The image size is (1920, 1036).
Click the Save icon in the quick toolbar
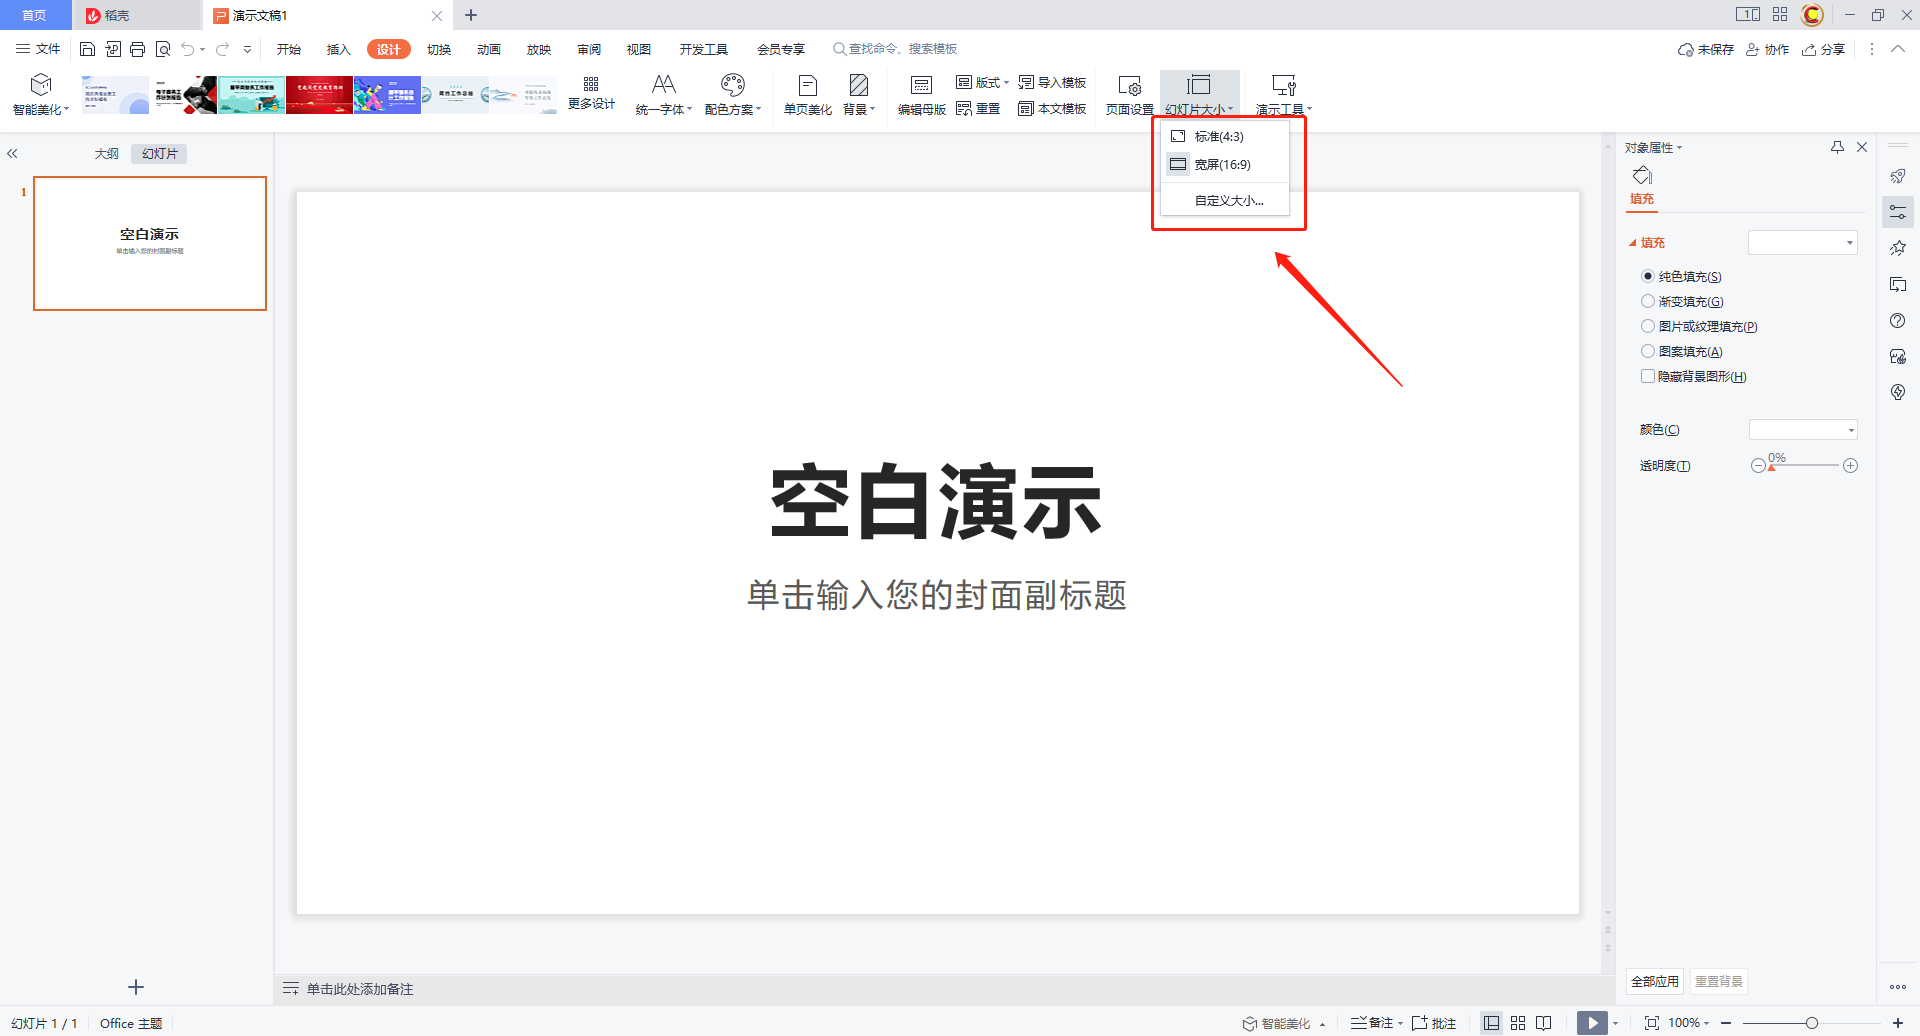click(x=87, y=49)
